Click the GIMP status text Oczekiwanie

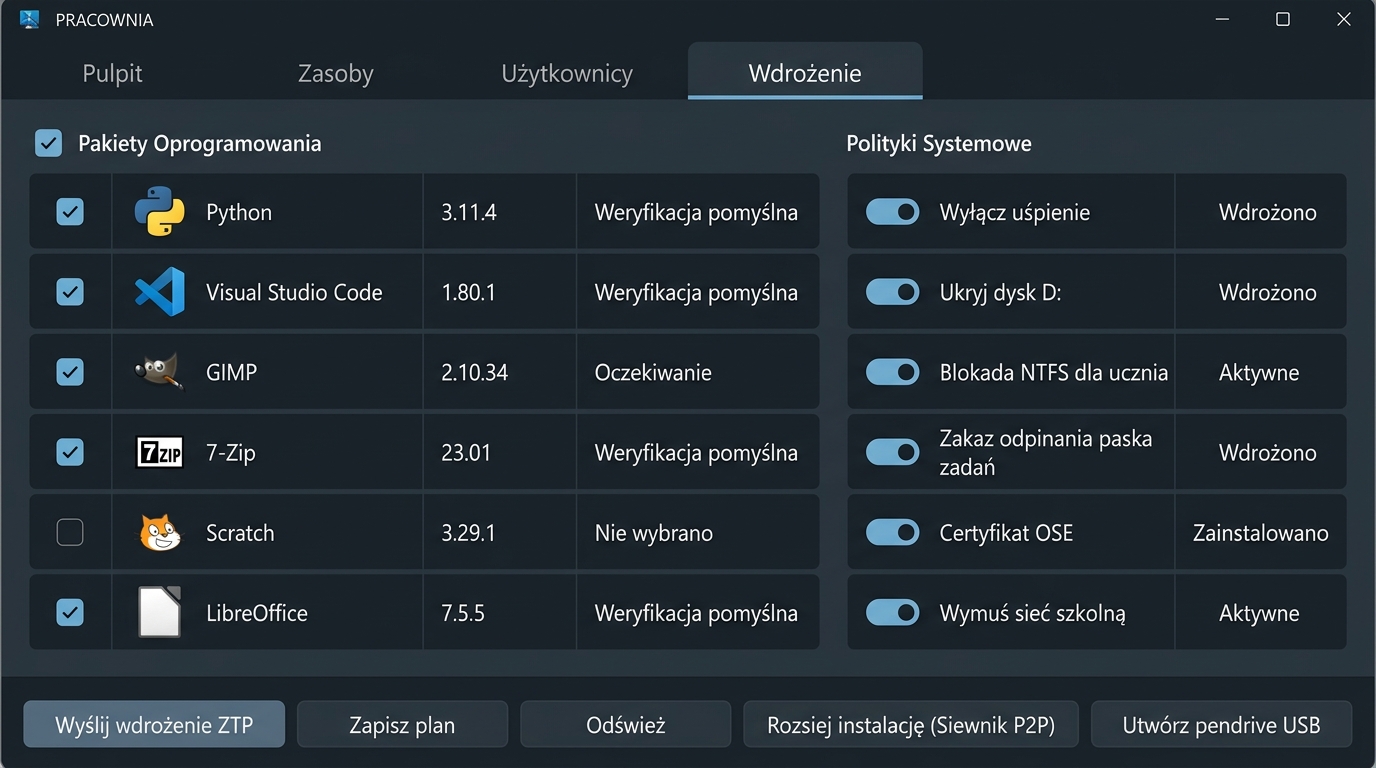[653, 373]
